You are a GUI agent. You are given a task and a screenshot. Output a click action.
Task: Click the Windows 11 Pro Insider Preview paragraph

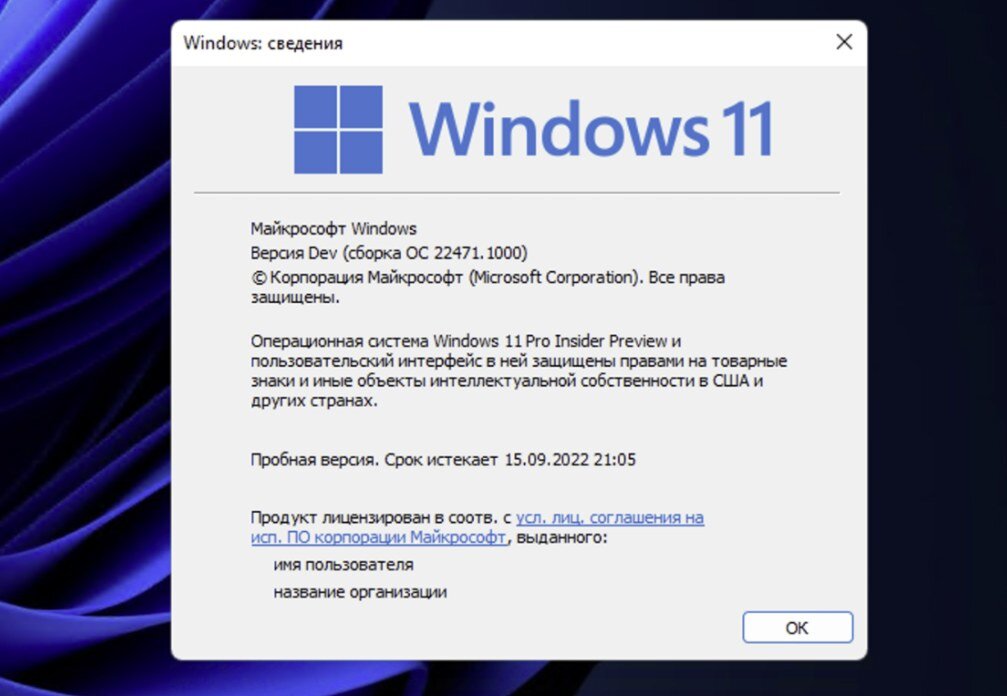point(519,370)
